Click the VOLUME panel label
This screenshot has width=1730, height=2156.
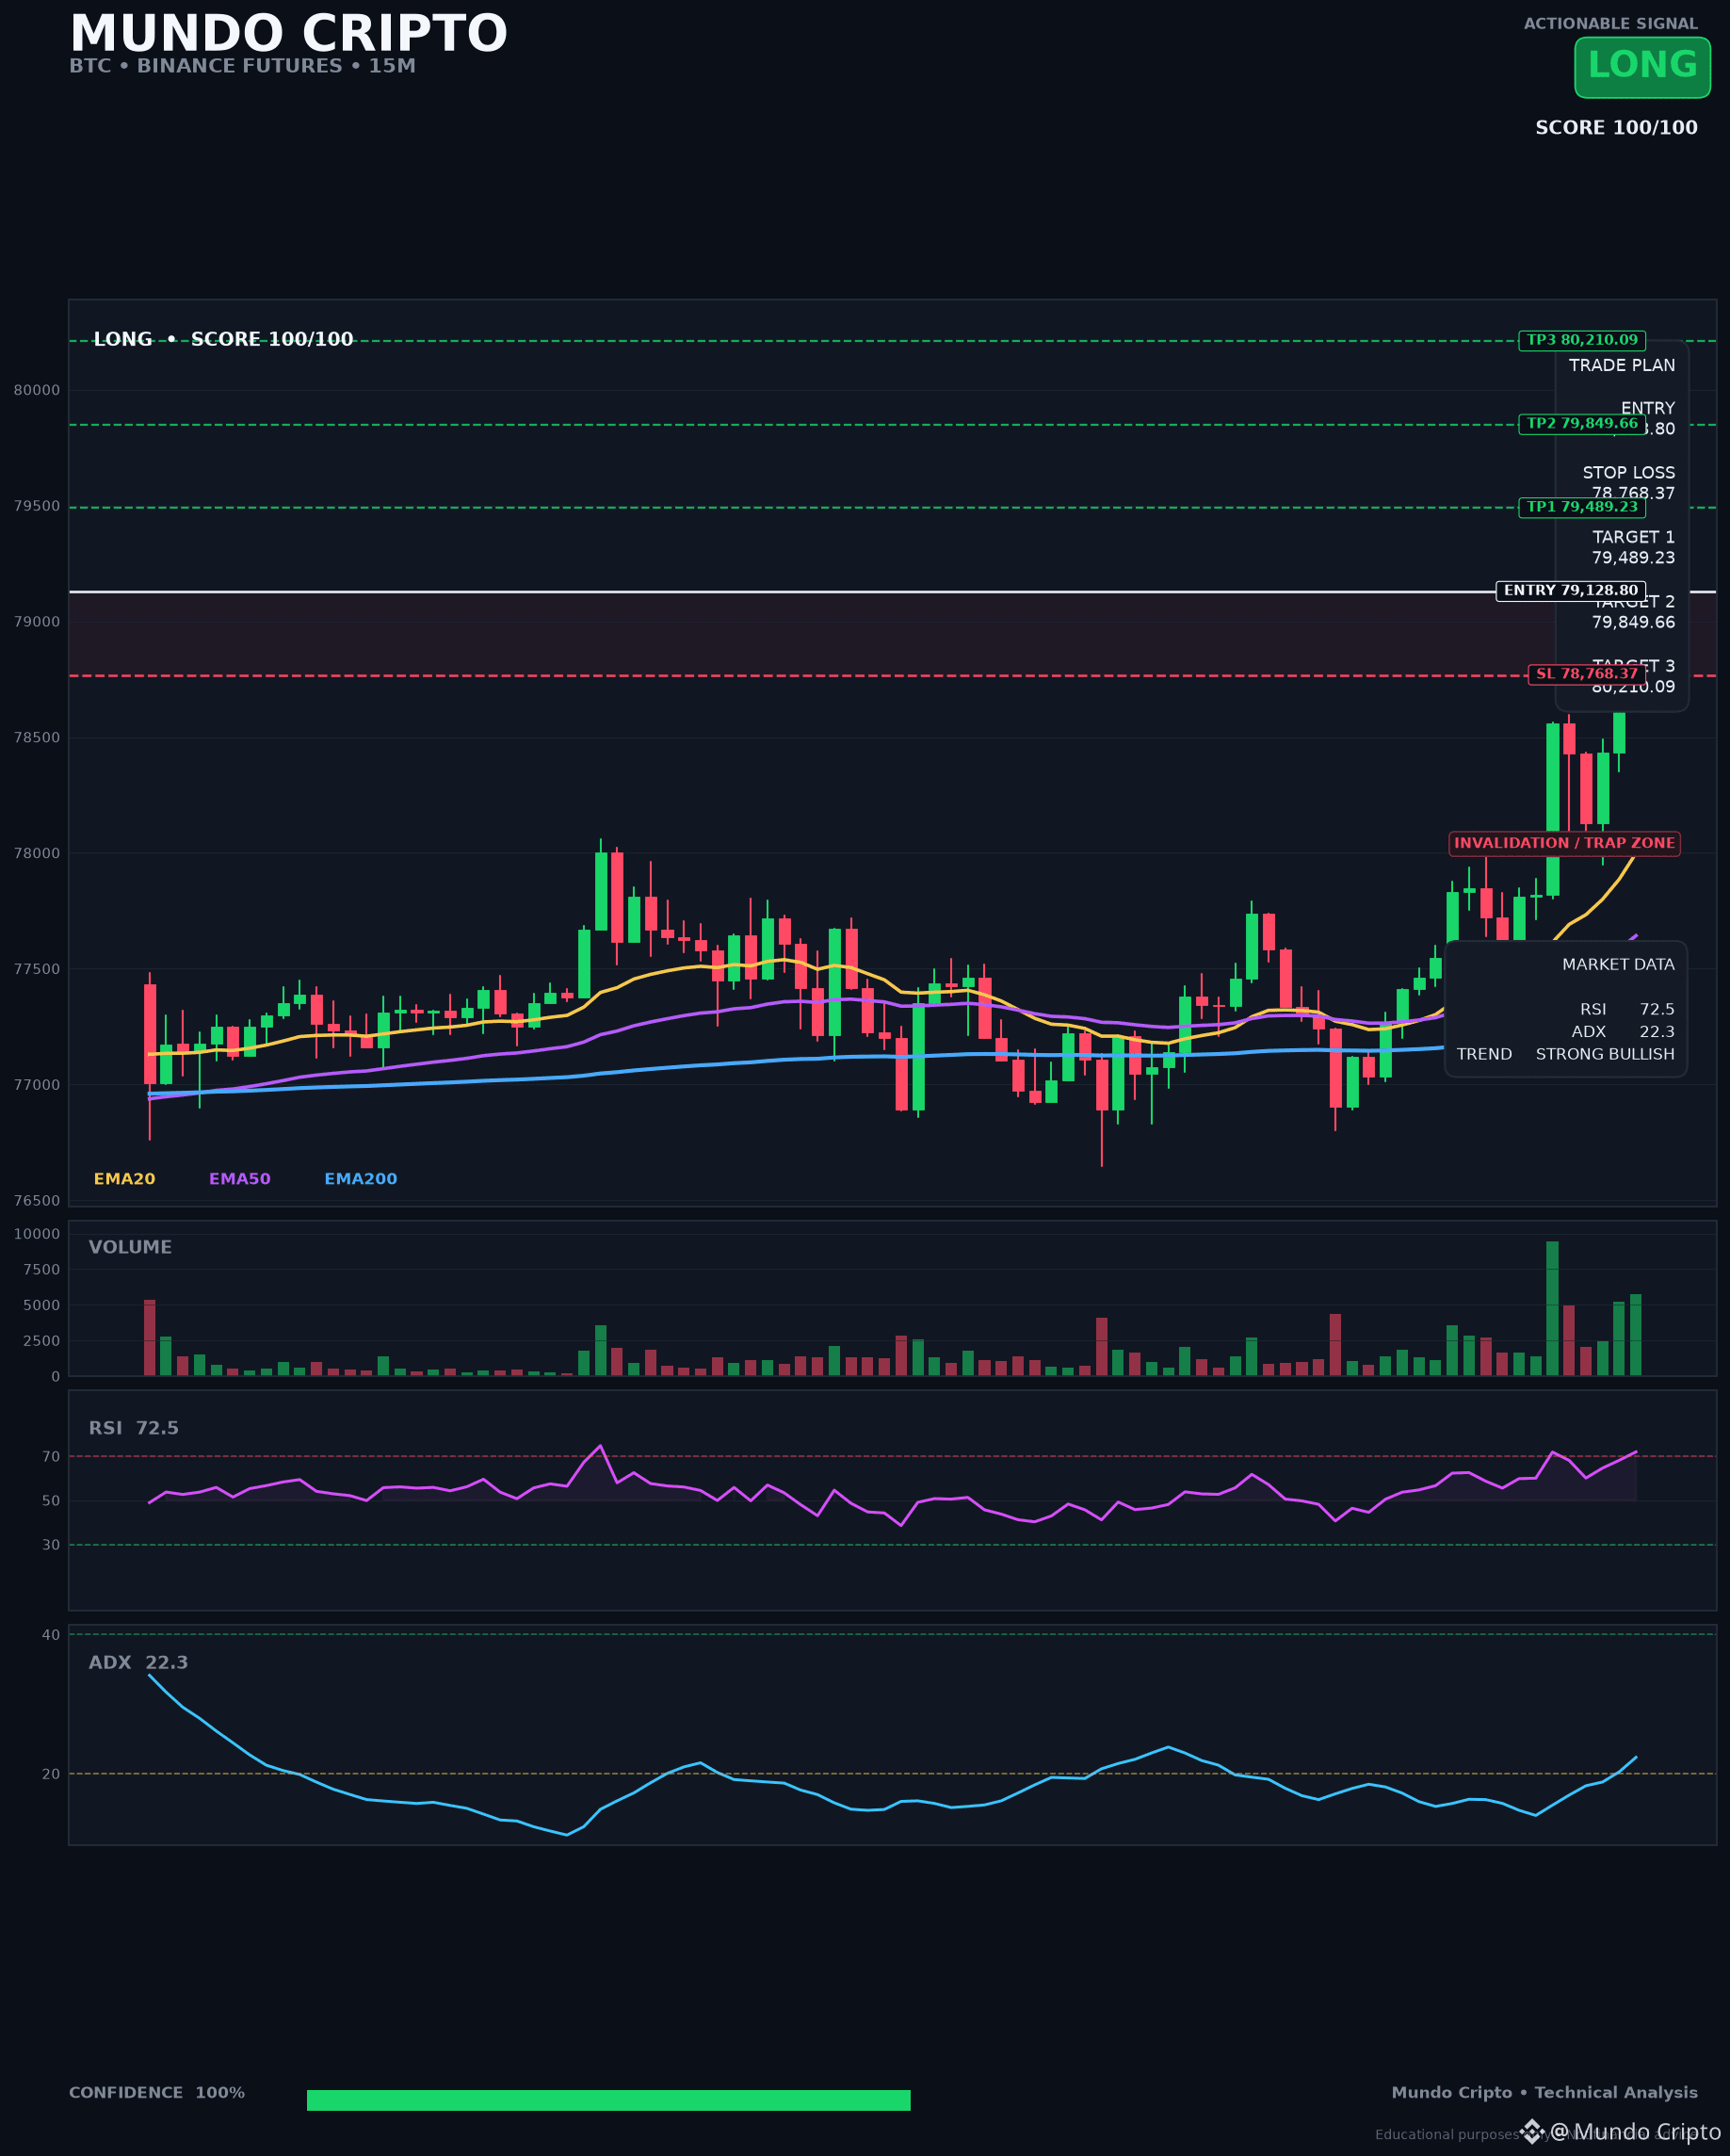130,1247
